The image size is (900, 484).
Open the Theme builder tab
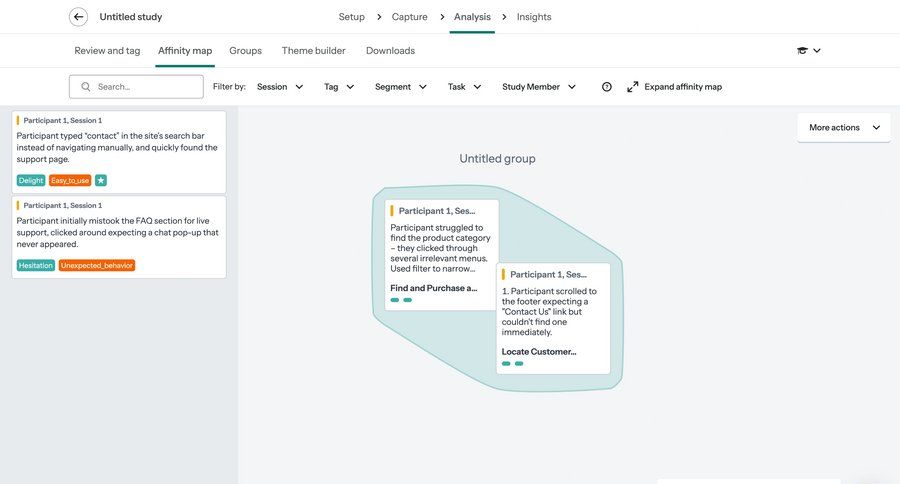click(x=313, y=51)
